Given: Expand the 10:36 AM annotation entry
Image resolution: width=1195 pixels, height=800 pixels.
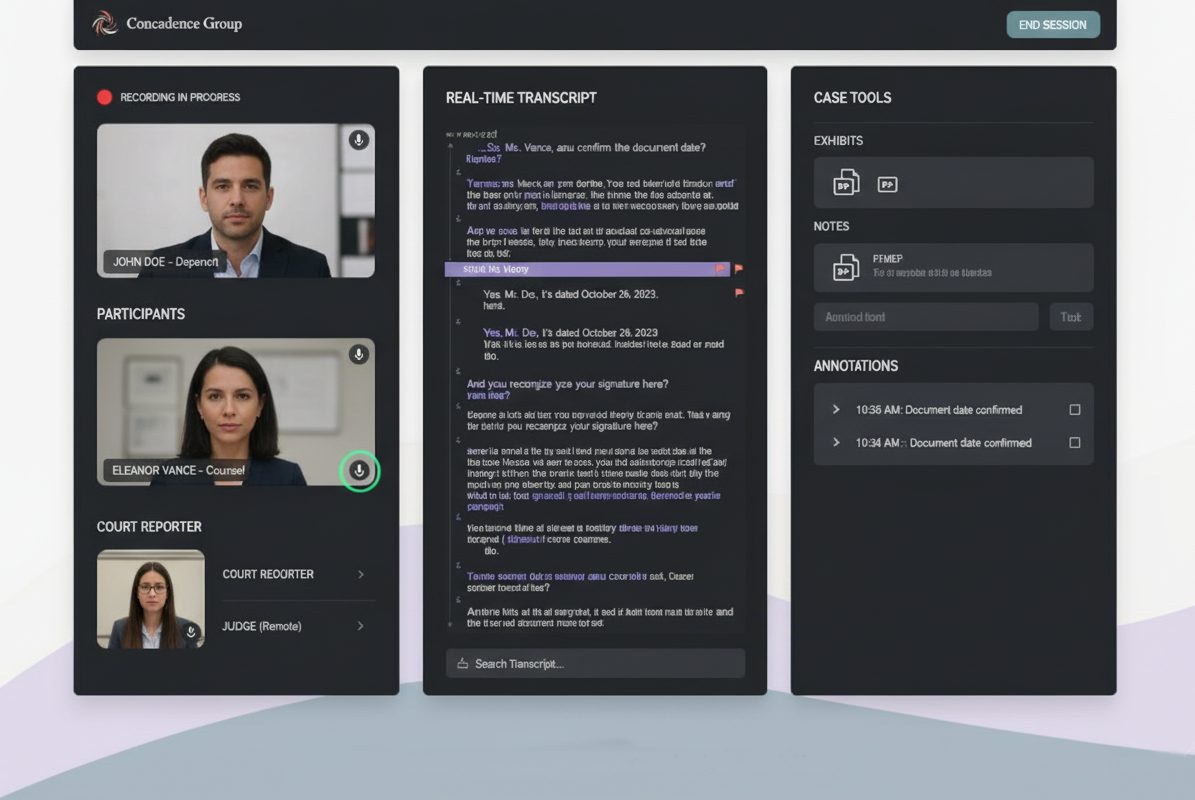Looking at the screenshot, I should click(x=836, y=410).
